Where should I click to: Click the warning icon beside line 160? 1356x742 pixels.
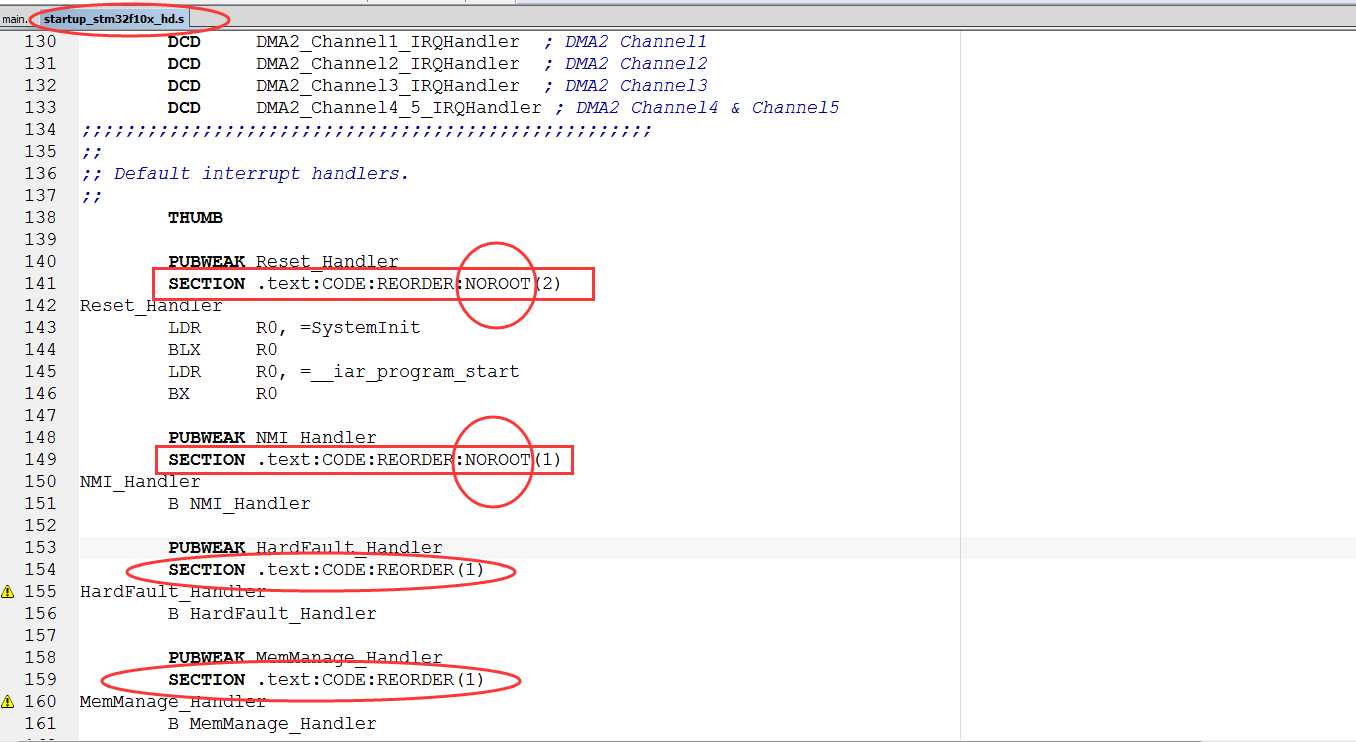[x=8, y=702]
